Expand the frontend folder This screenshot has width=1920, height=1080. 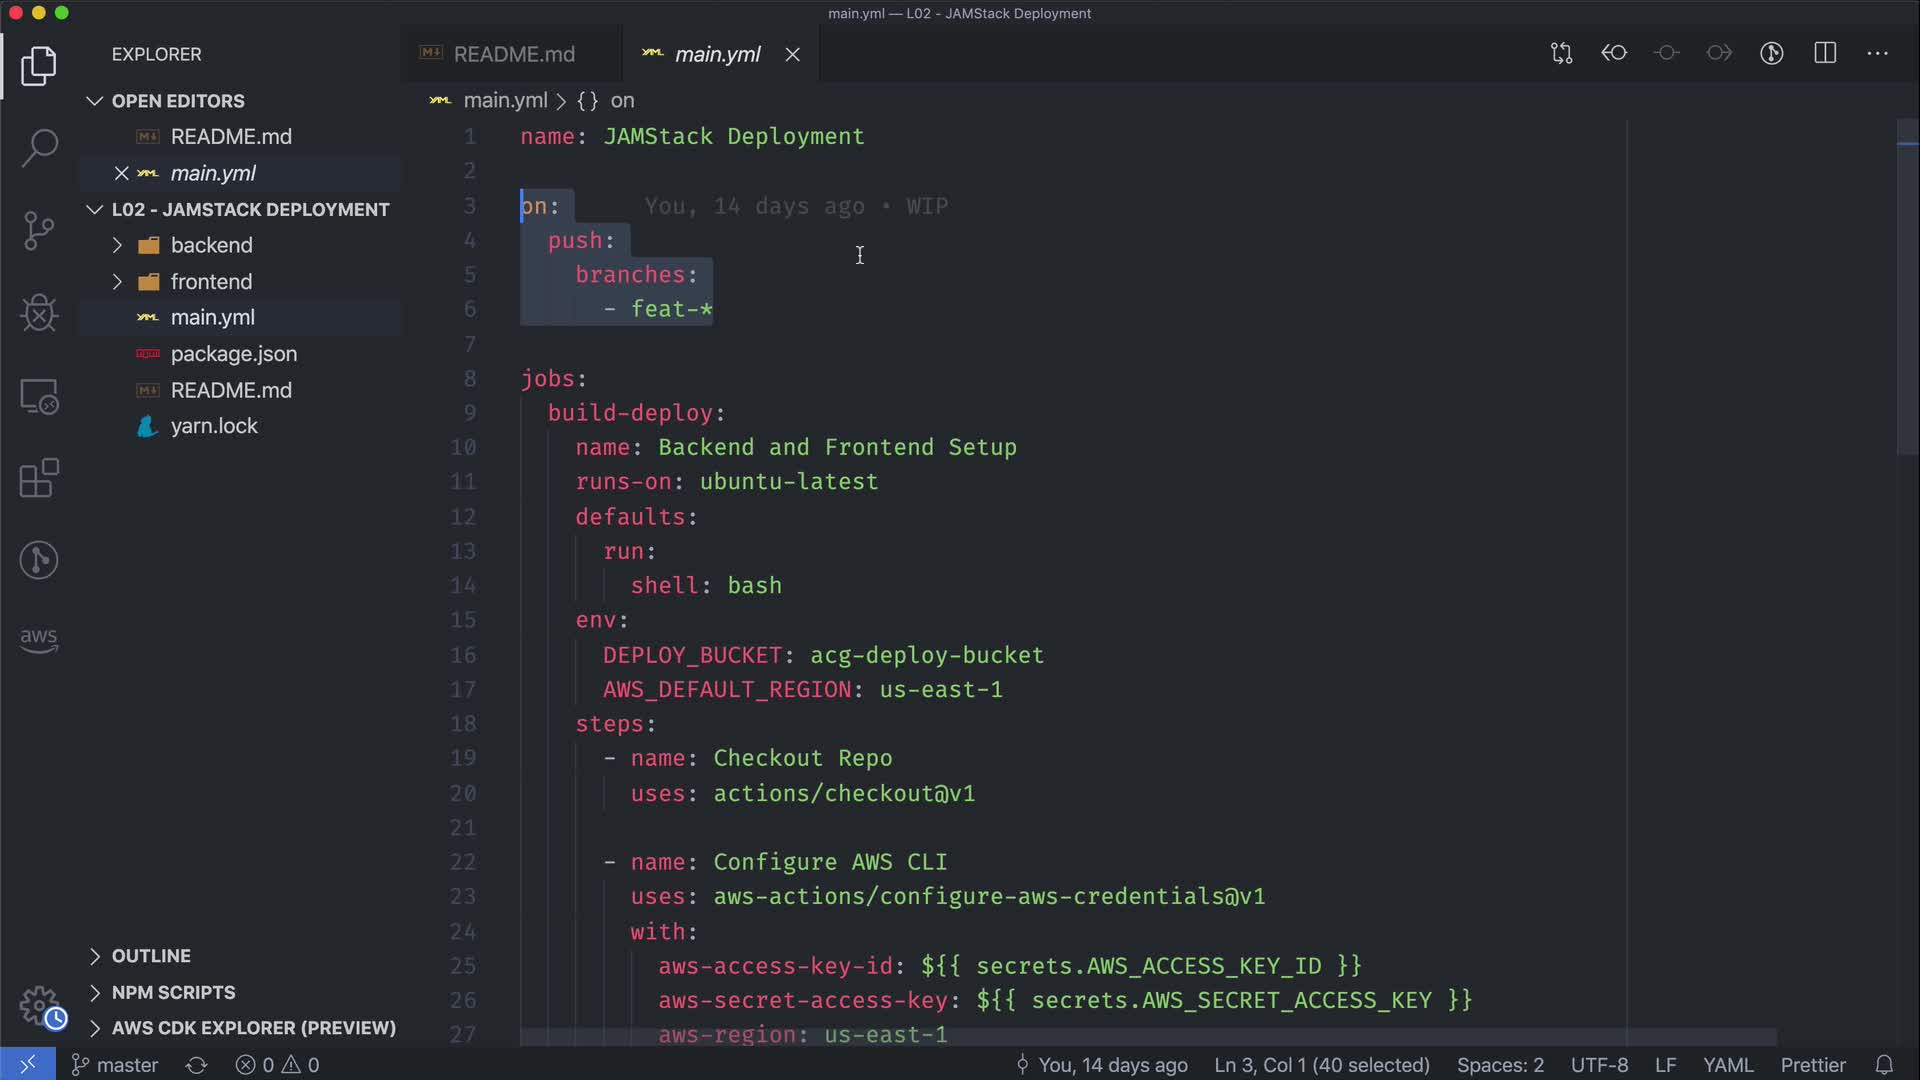click(x=211, y=282)
